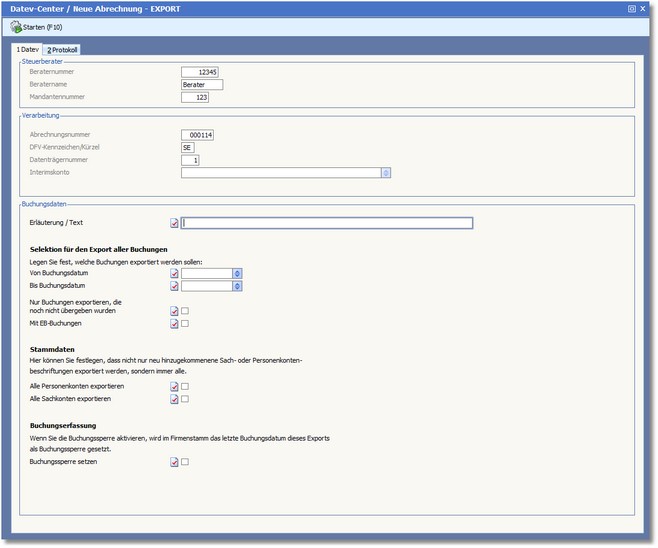Click into the Beraternummer field
The width and height of the screenshot is (658, 548).
click(x=198, y=72)
